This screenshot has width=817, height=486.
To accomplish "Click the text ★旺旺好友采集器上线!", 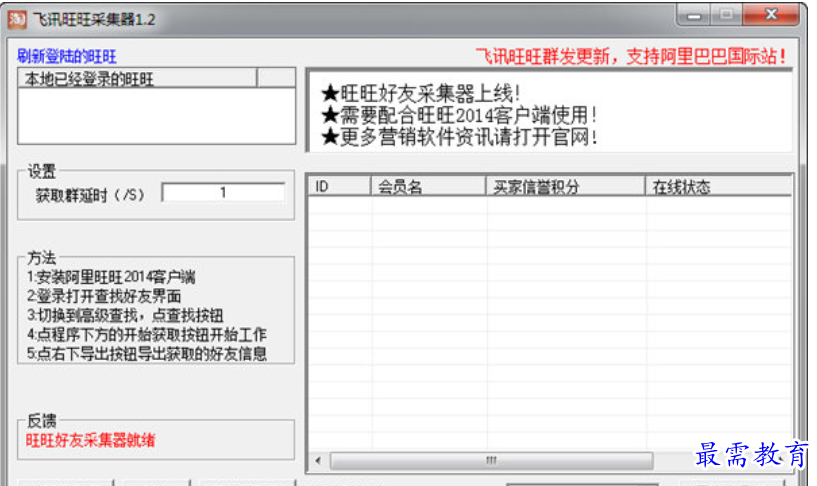I will [x=420, y=94].
